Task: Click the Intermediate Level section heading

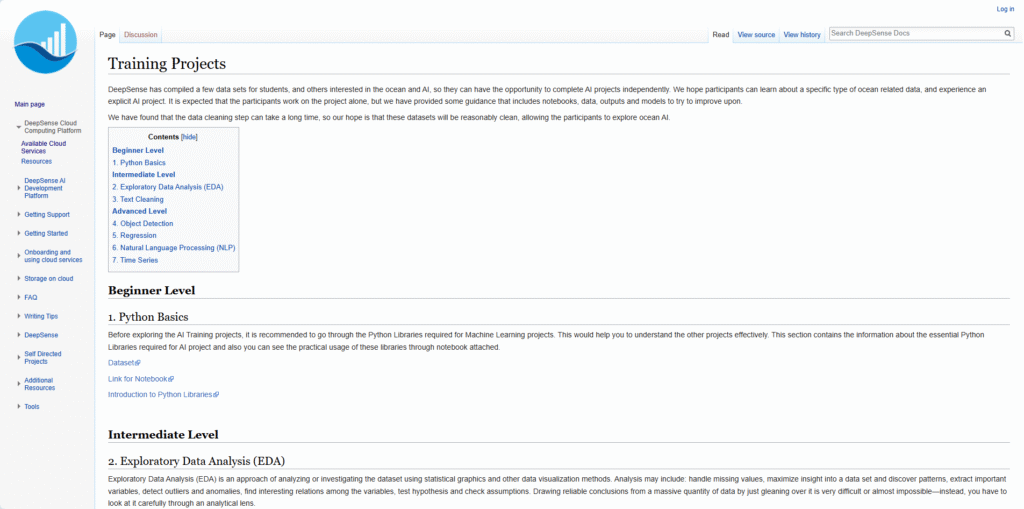Action: (x=163, y=435)
